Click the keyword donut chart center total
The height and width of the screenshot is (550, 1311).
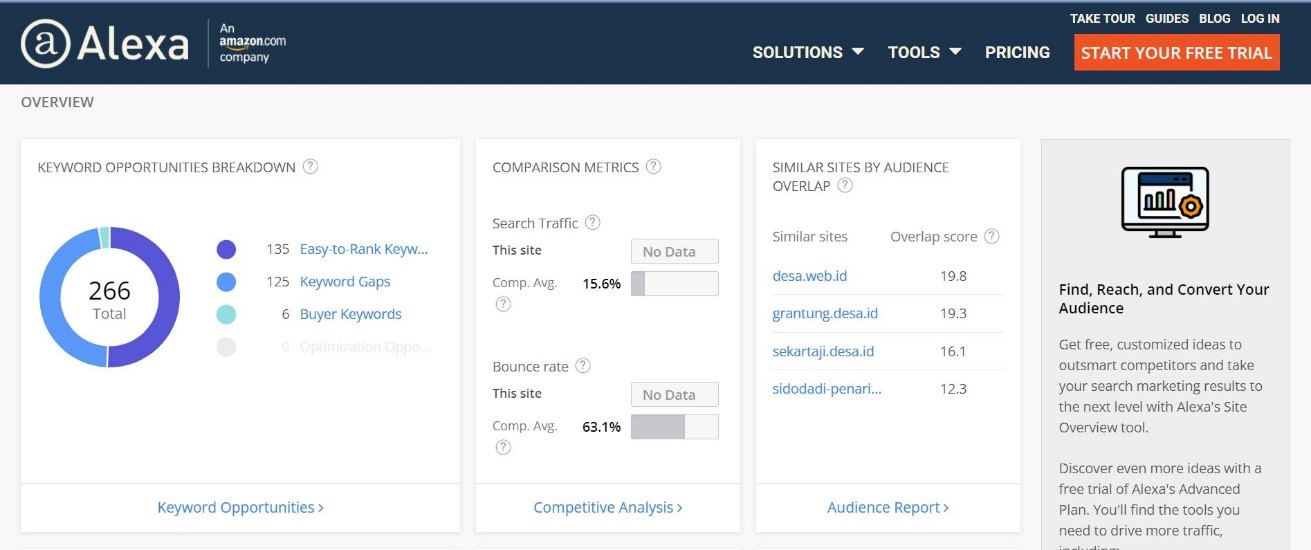pos(109,298)
